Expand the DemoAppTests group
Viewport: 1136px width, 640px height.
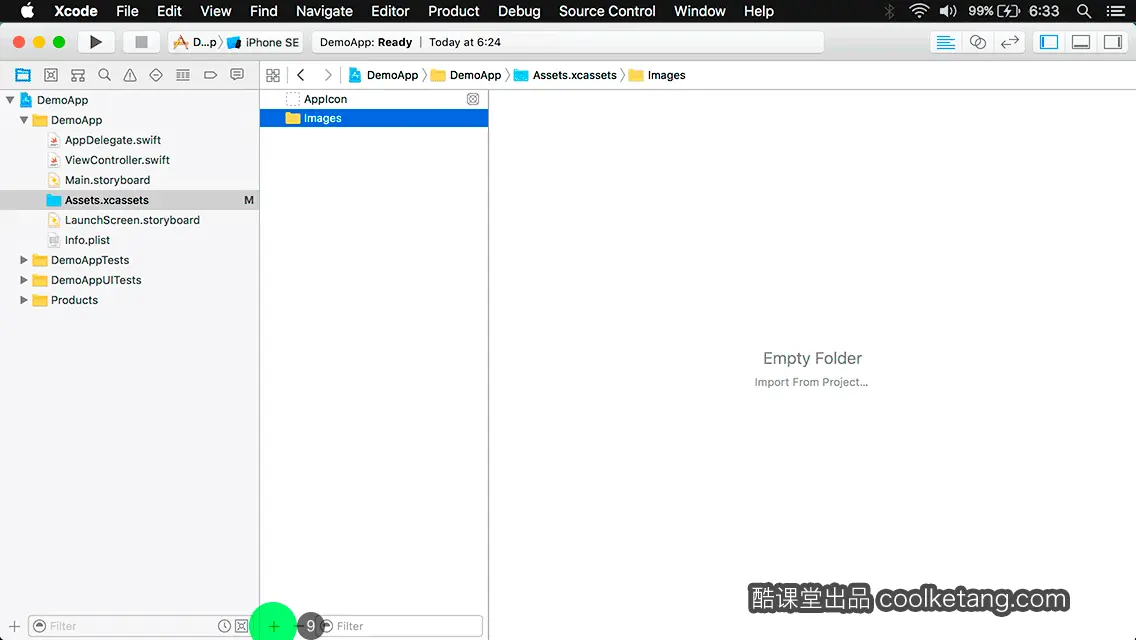pyautogui.click(x=24, y=259)
